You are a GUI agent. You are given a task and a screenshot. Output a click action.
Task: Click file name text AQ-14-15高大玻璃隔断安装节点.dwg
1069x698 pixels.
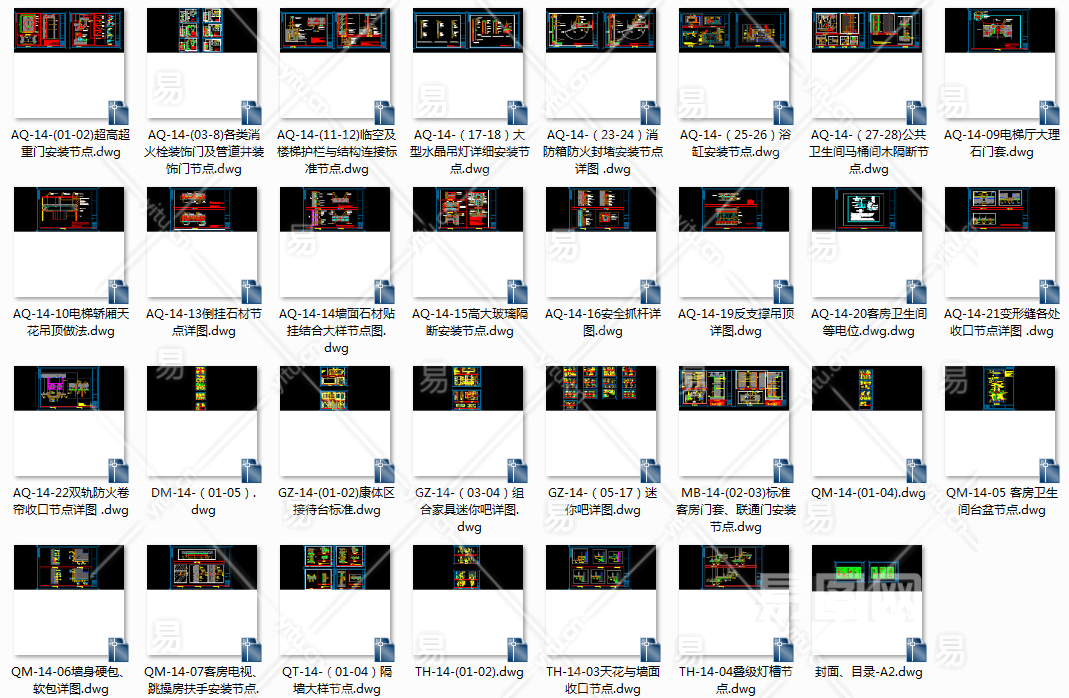pyautogui.click(x=470, y=322)
